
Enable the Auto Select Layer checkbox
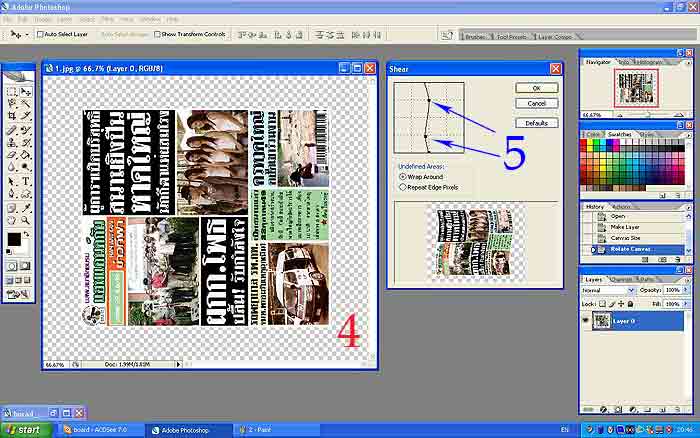(40, 34)
